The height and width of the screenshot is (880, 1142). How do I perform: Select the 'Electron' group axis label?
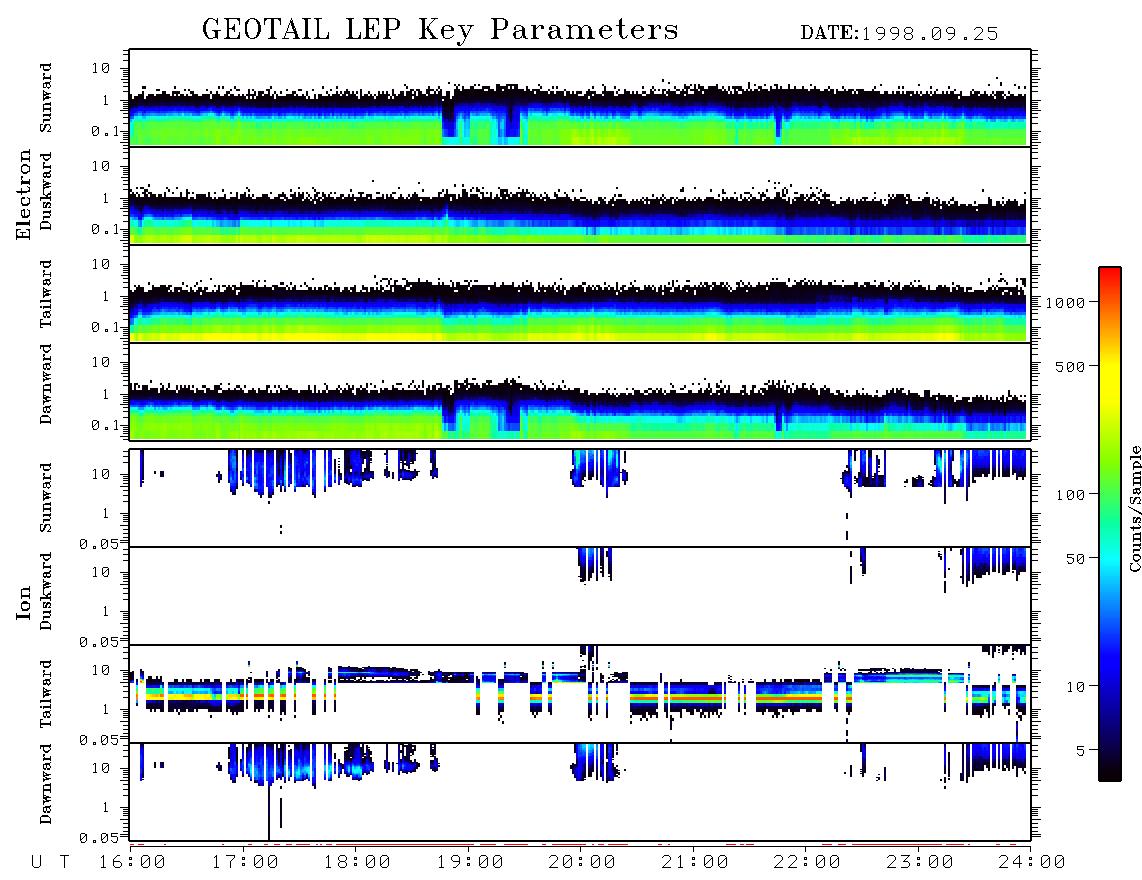click(x=23, y=194)
